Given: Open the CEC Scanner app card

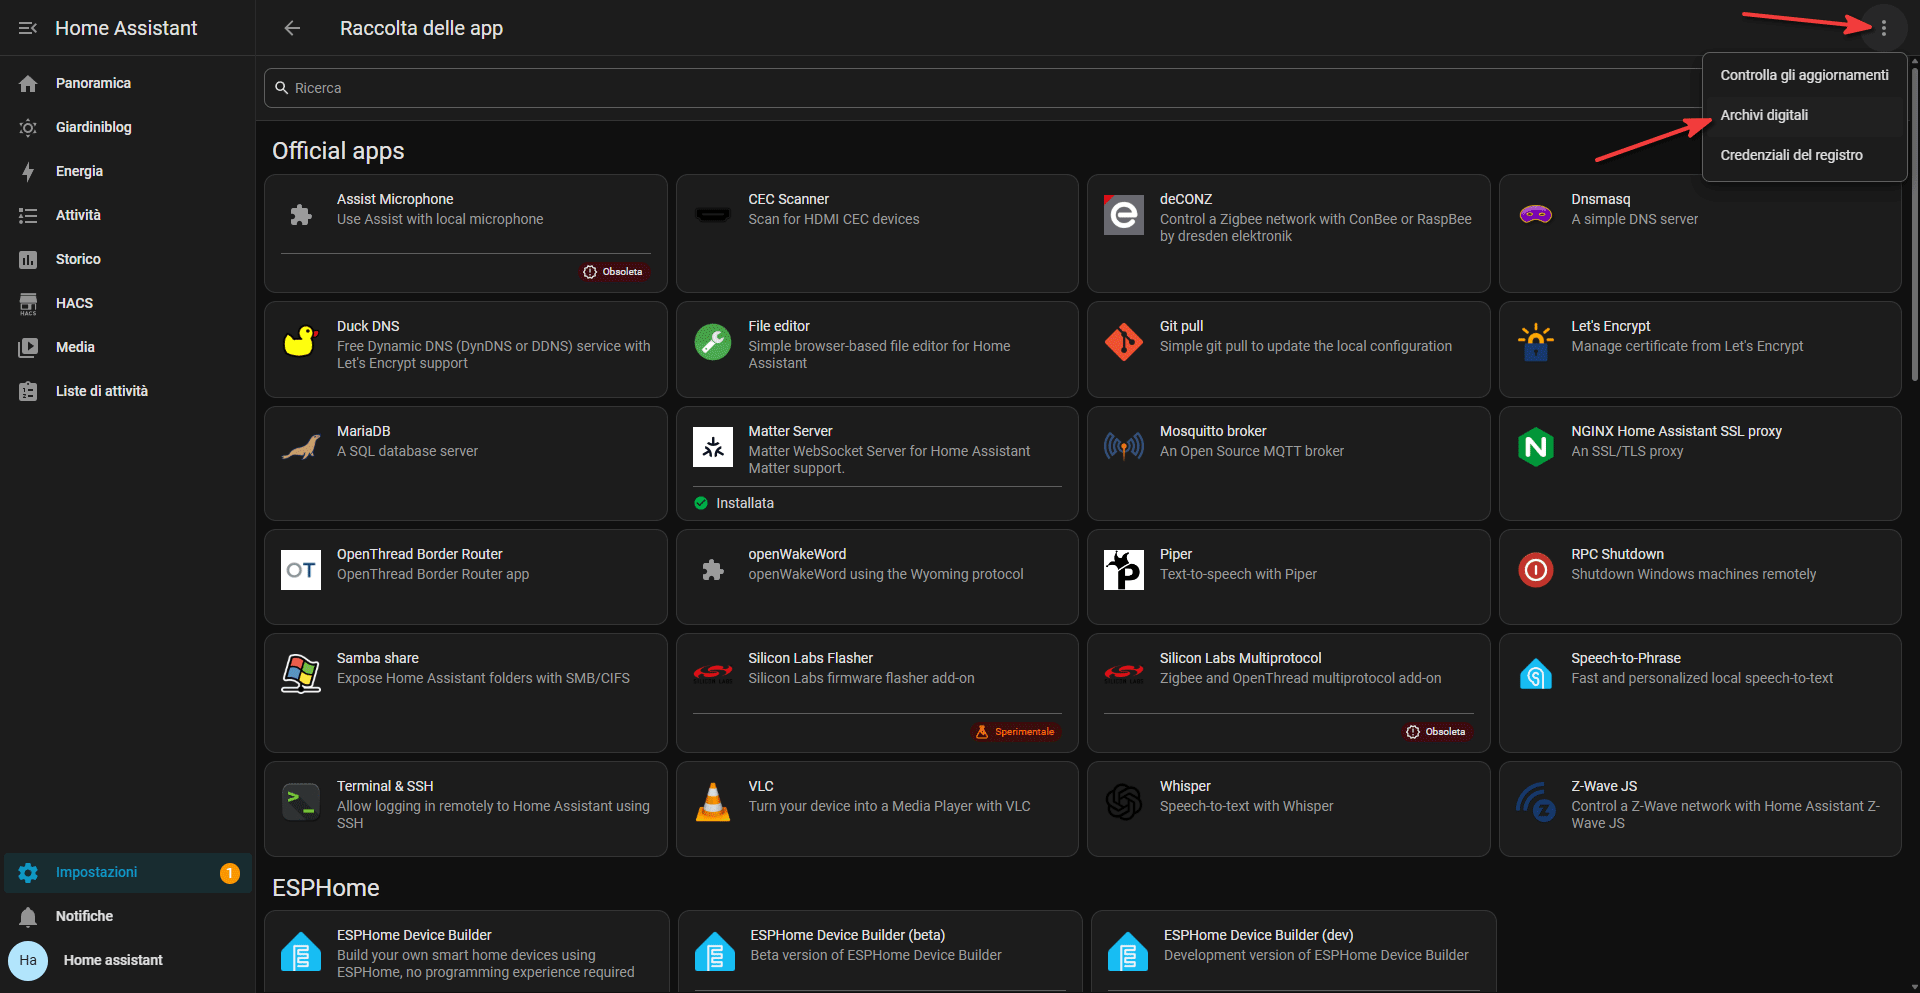Looking at the screenshot, I should click(877, 234).
